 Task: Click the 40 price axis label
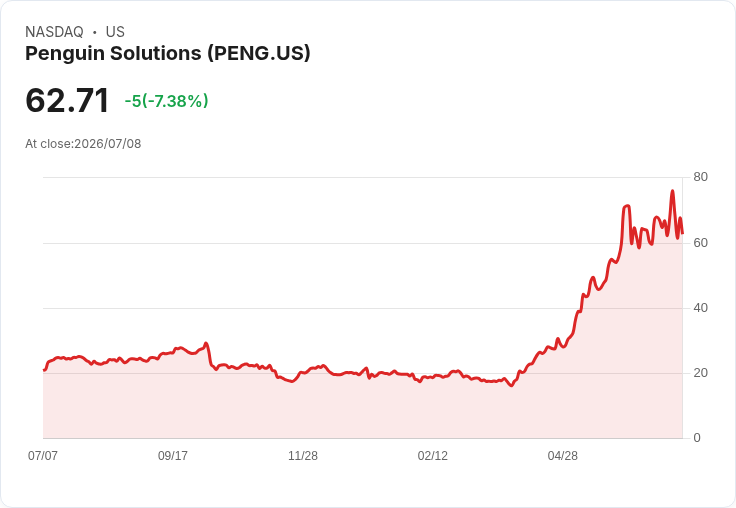click(x=700, y=308)
